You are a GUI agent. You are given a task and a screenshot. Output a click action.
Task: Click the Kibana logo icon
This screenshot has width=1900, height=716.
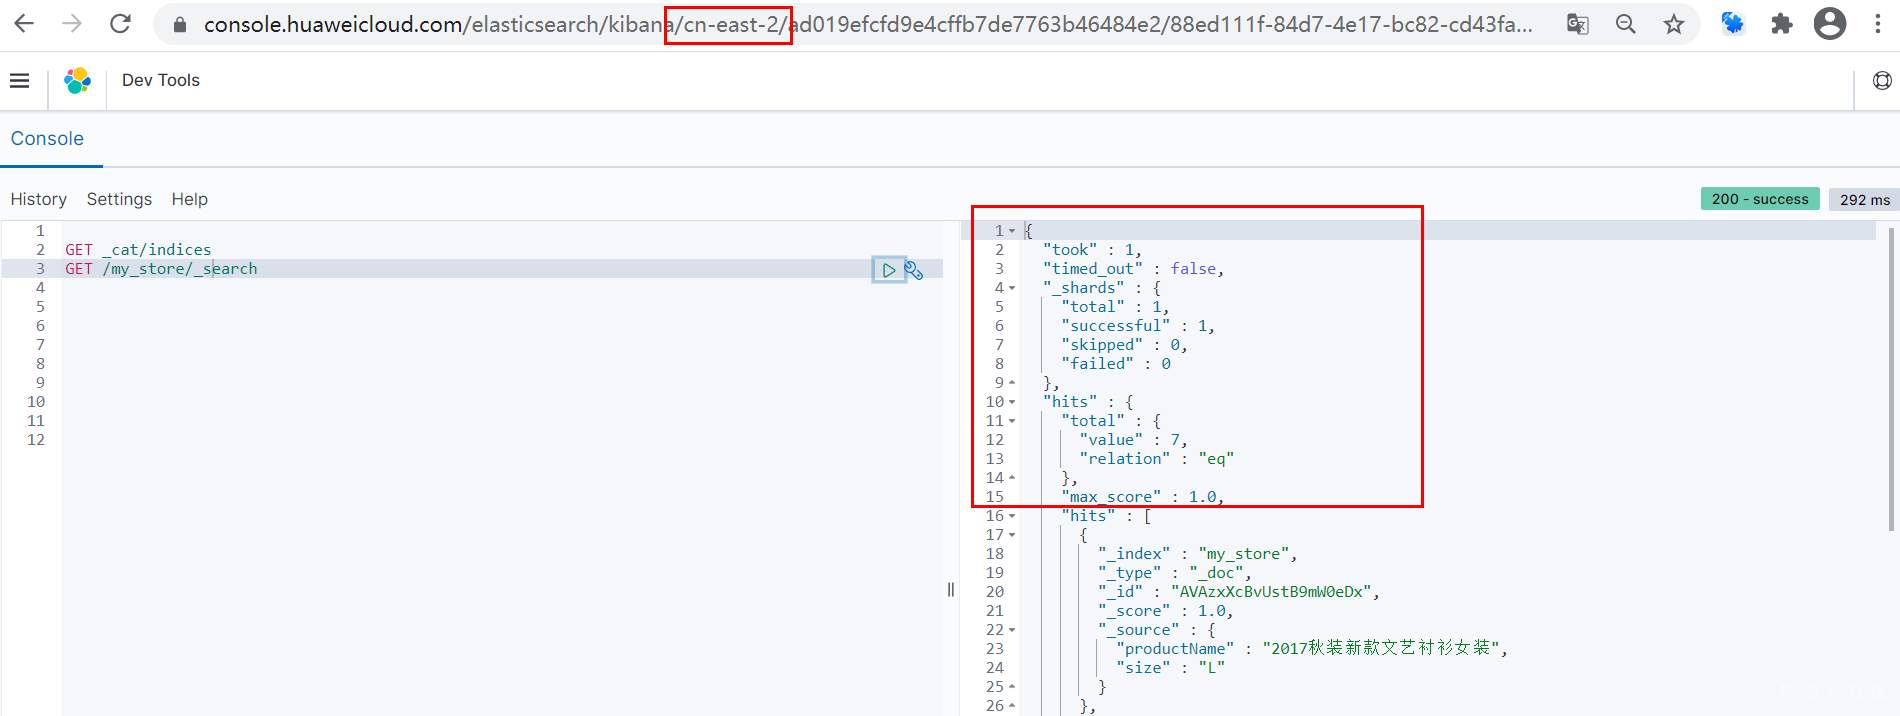click(77, 80)
